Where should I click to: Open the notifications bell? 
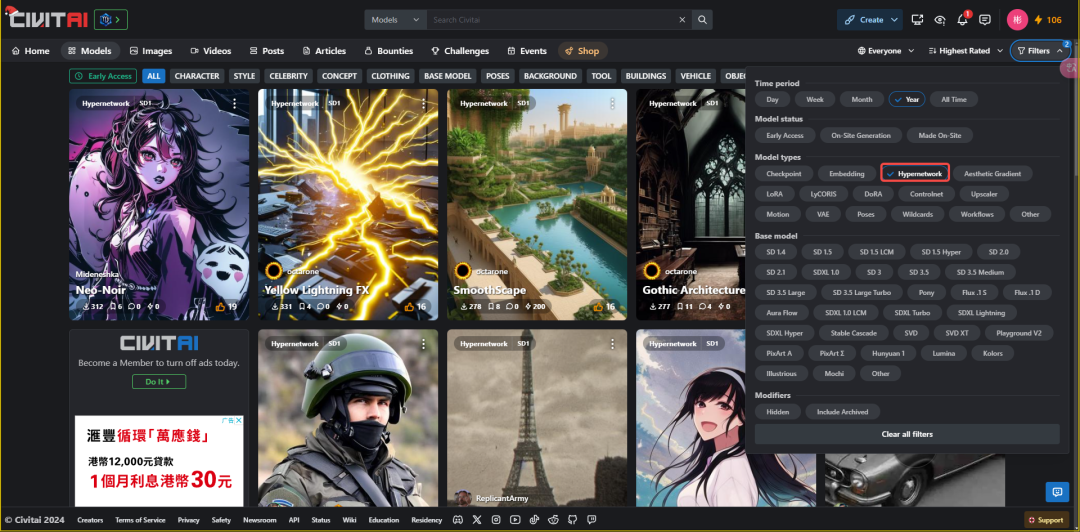click(963, 20)
